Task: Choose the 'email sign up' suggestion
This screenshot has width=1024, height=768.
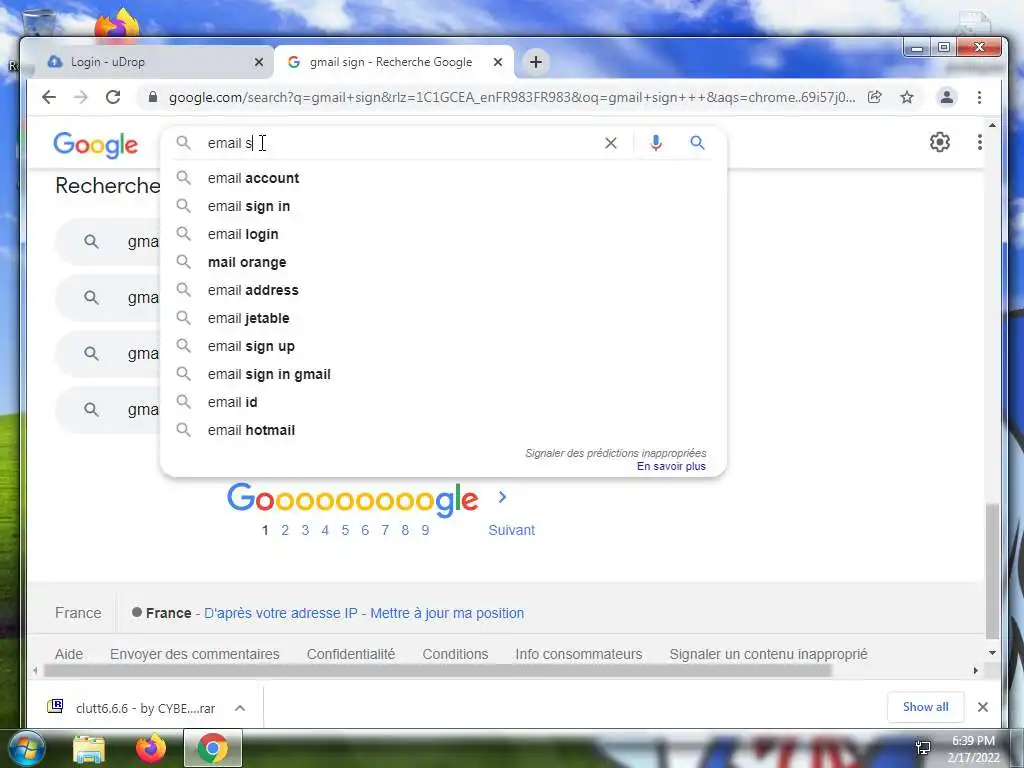Action: point(443,347)
